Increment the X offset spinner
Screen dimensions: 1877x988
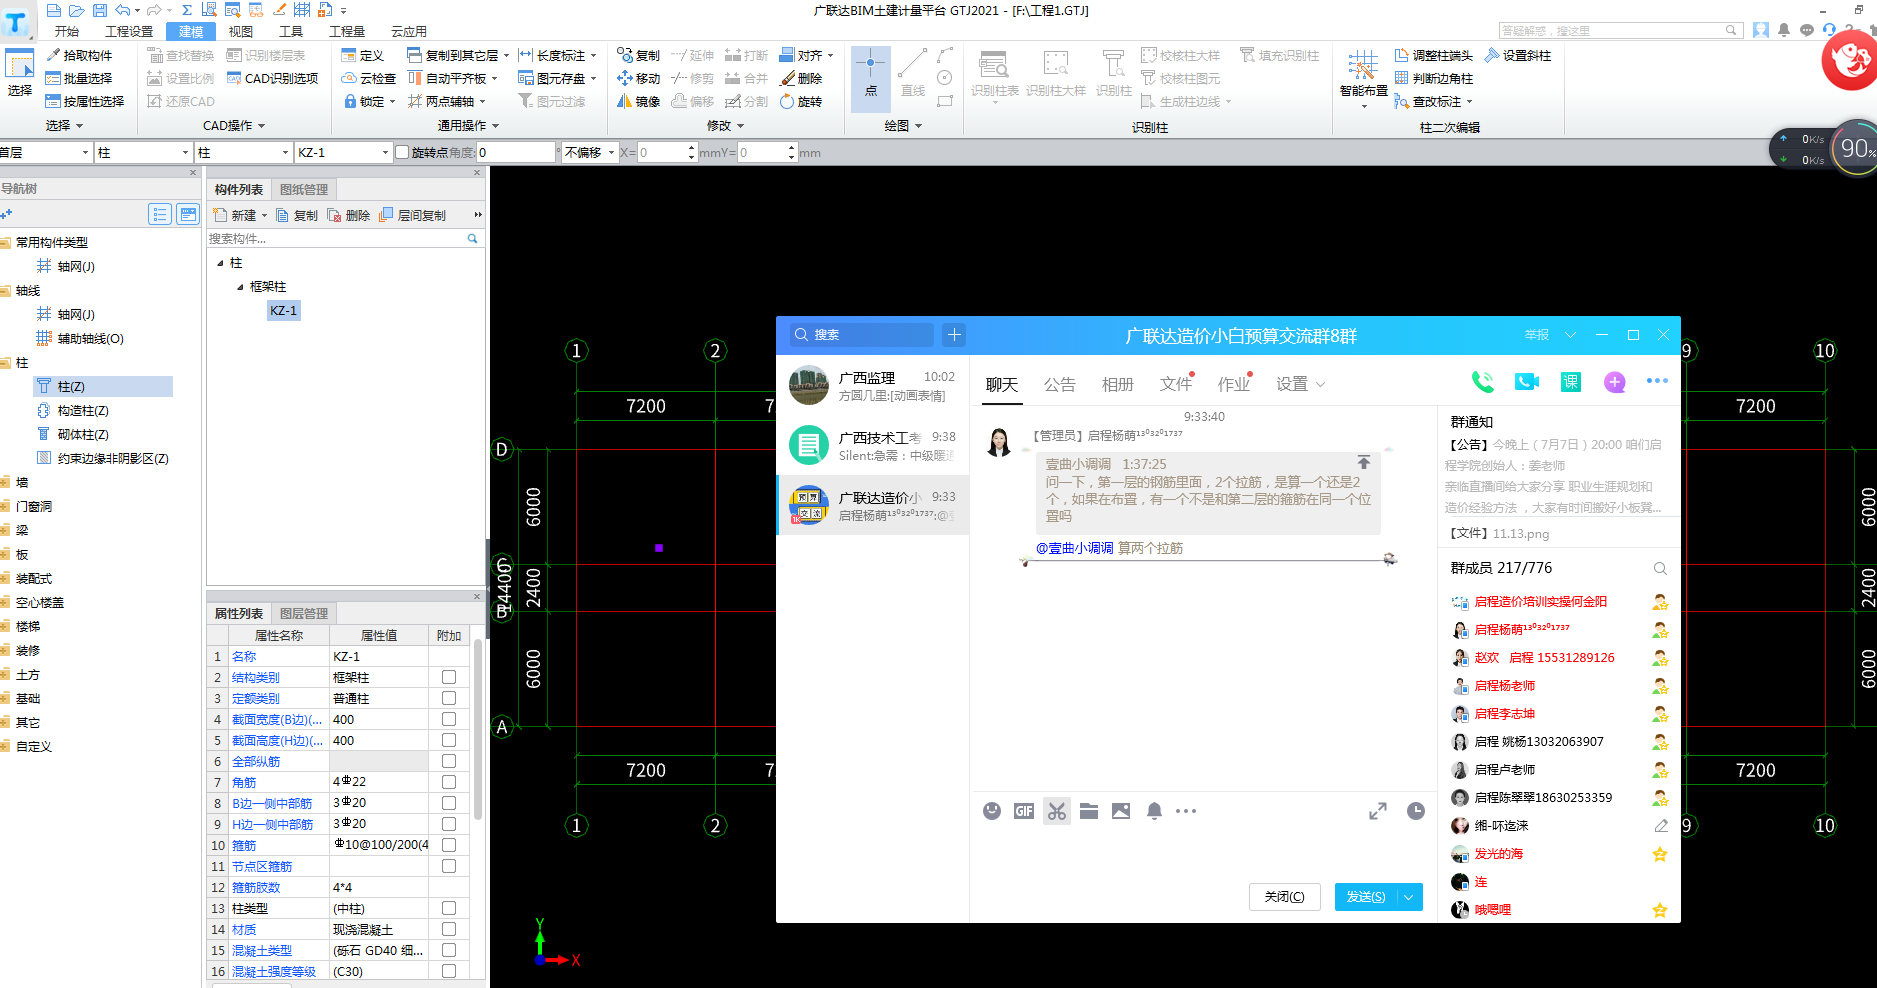pos(691,148)
